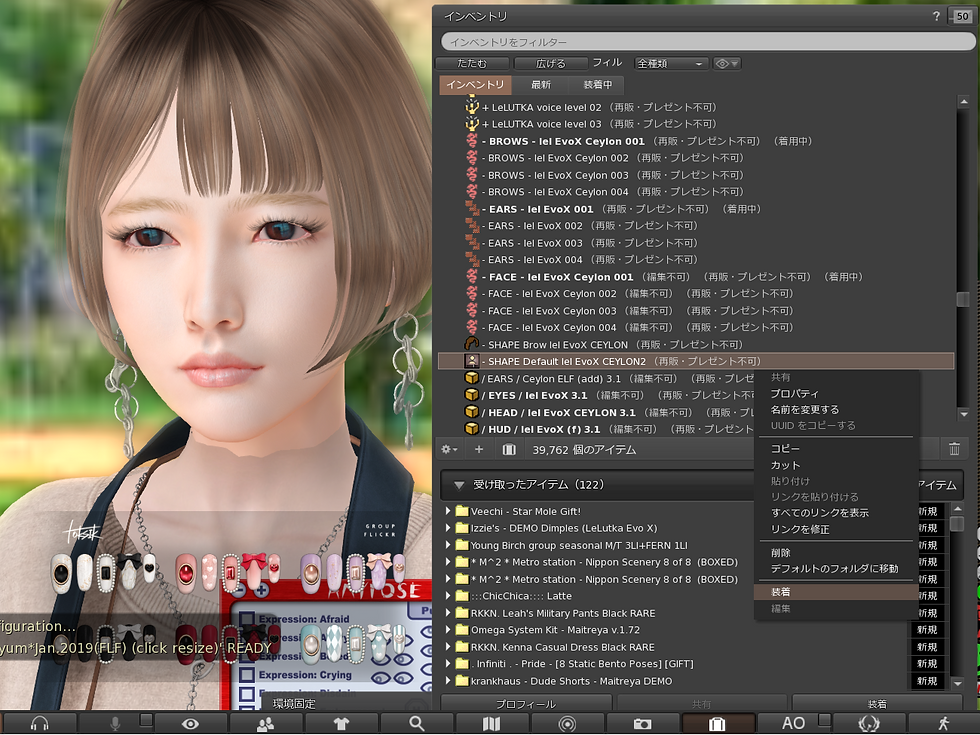Expand the Izzie's - DEMO Dimples folder
Viewport: 980px width, 735px height.
click(x=448, y=528)
